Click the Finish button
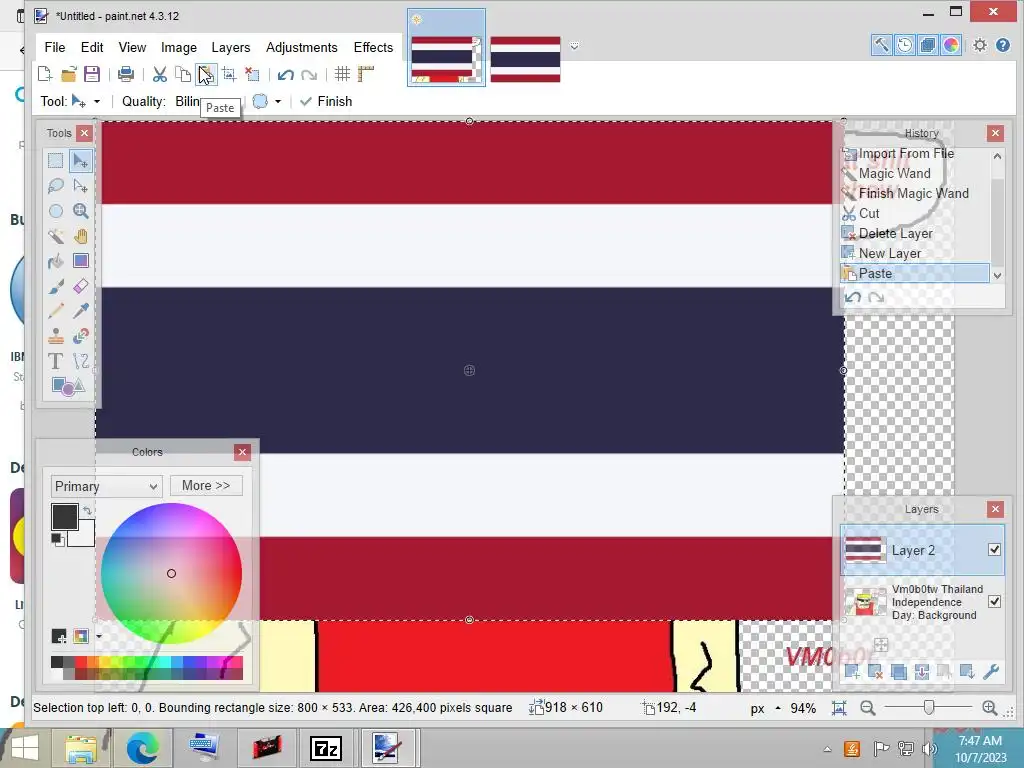 click(326, 101)
